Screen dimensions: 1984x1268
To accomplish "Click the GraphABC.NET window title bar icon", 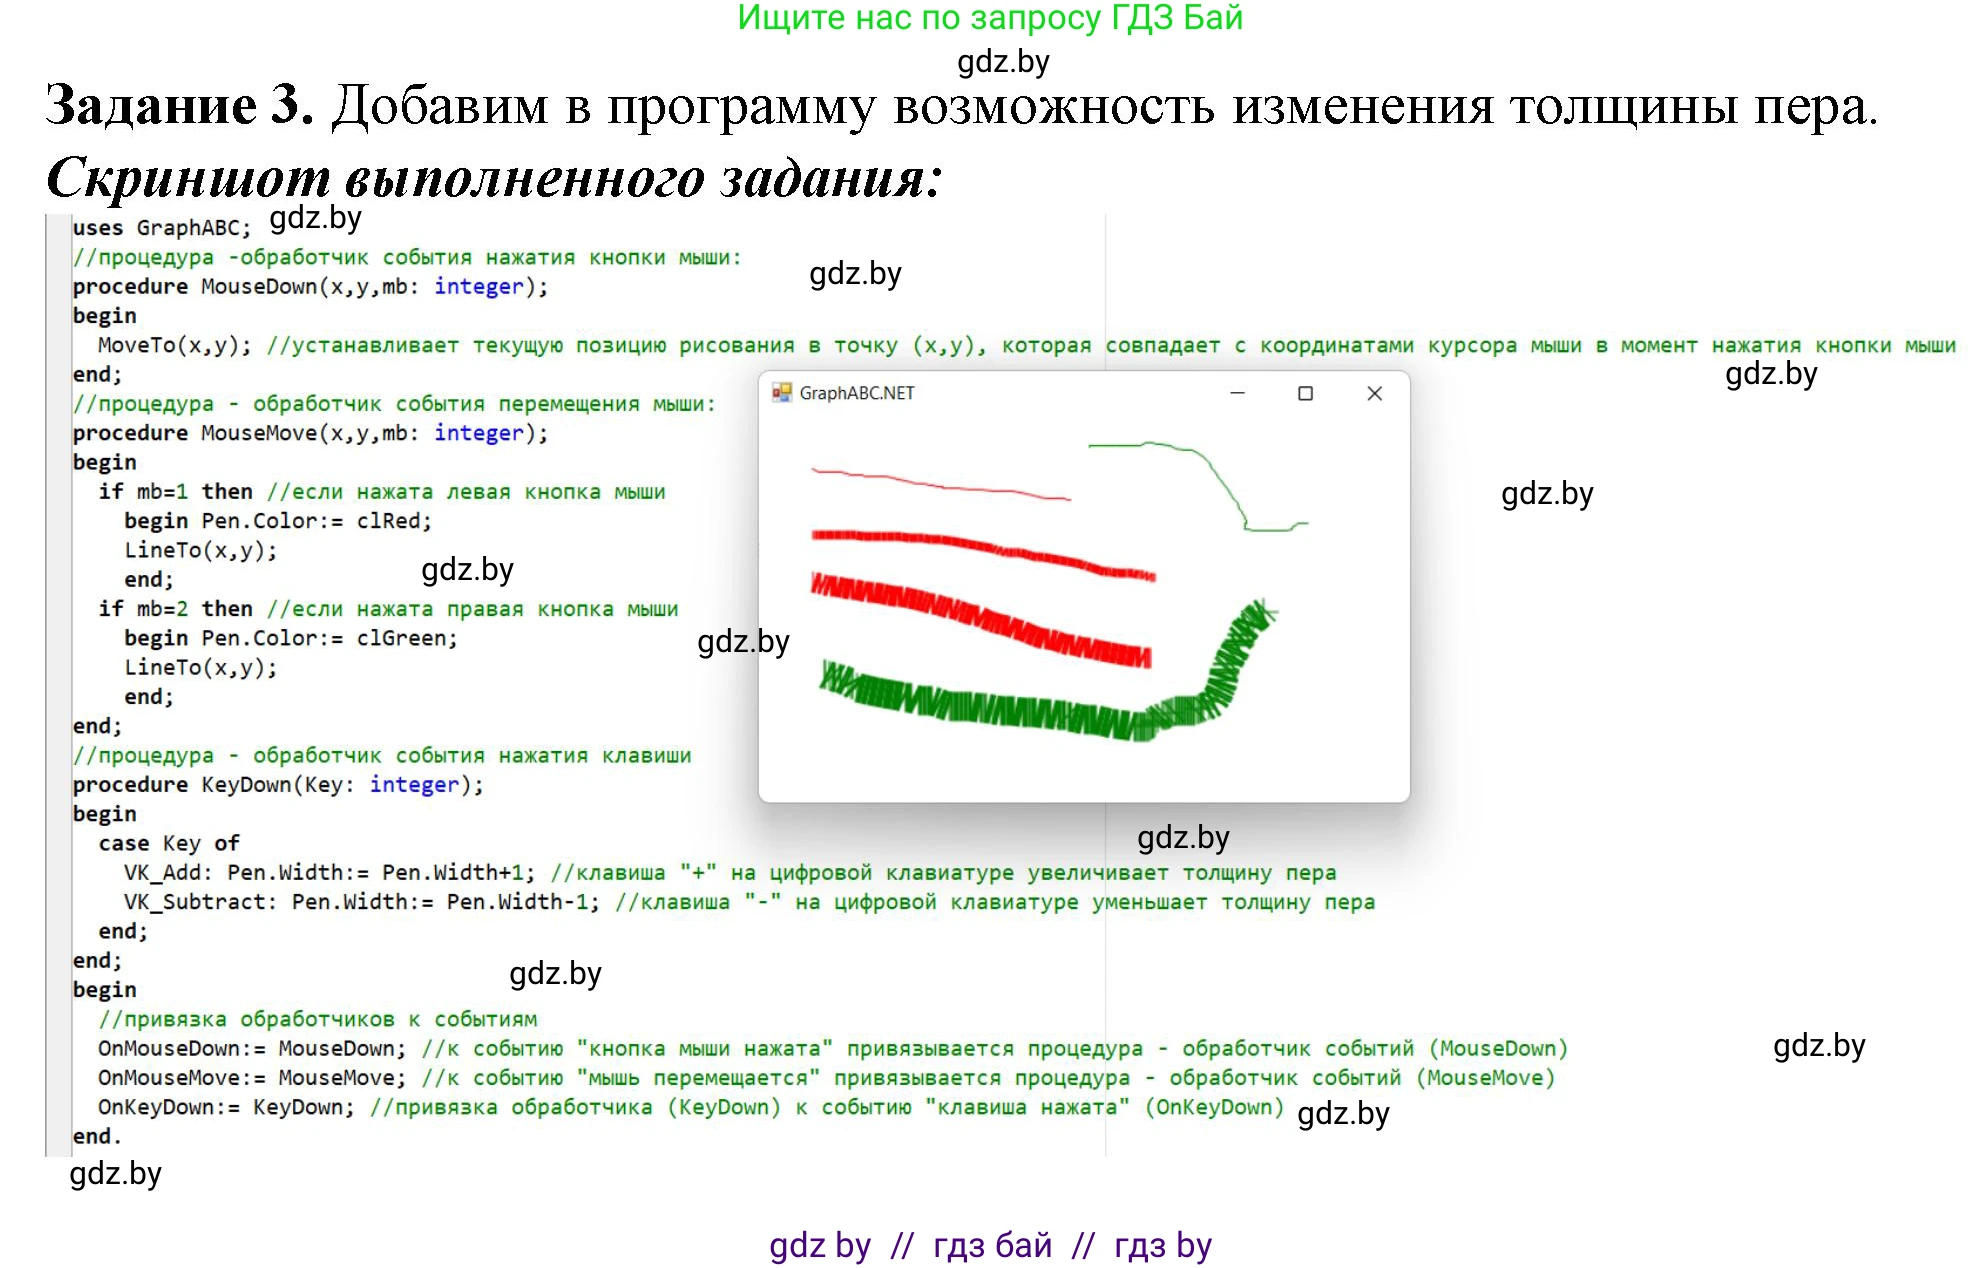I will 782,393.
